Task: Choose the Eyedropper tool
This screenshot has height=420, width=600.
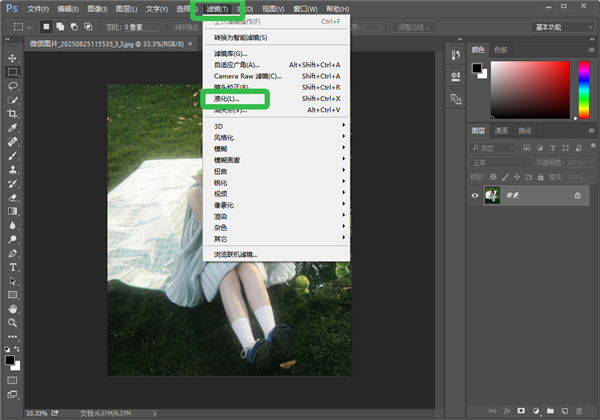Action: tap(13, 128)
